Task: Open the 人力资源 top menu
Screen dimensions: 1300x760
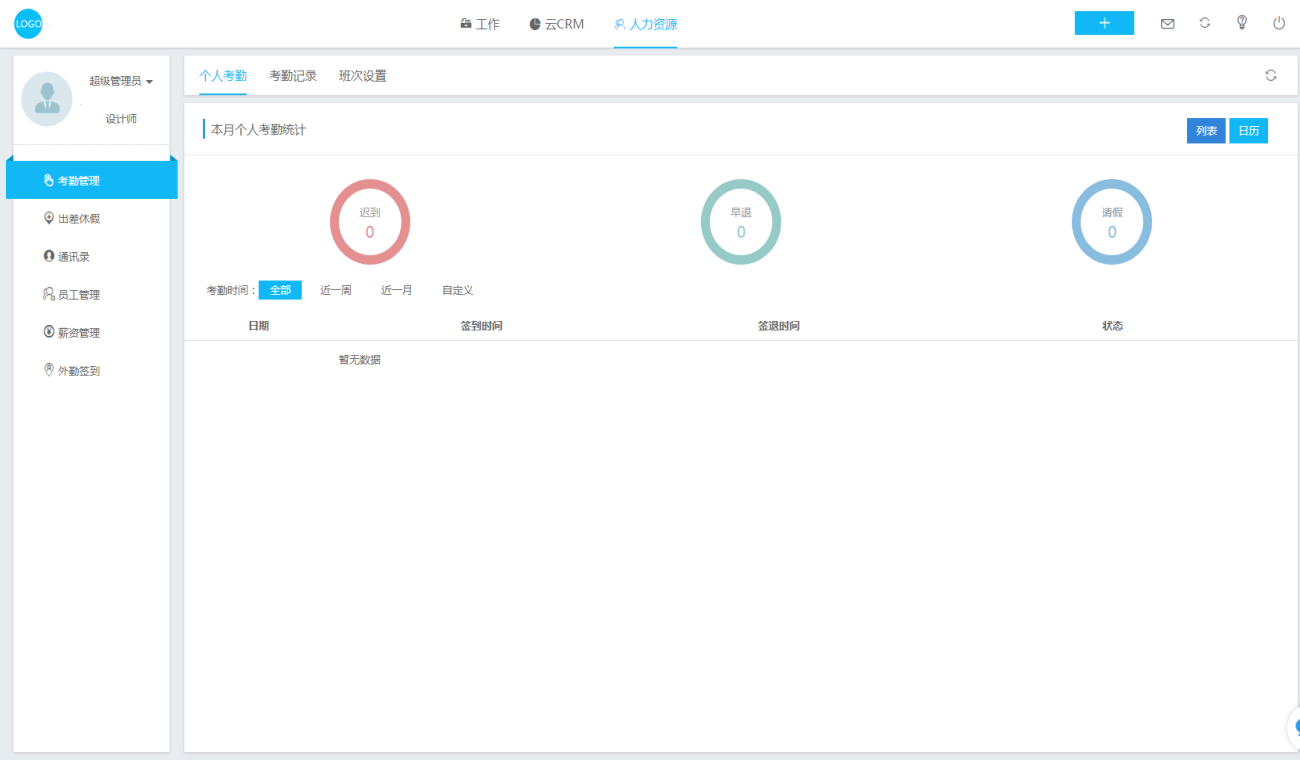Action: coord(646,24)
